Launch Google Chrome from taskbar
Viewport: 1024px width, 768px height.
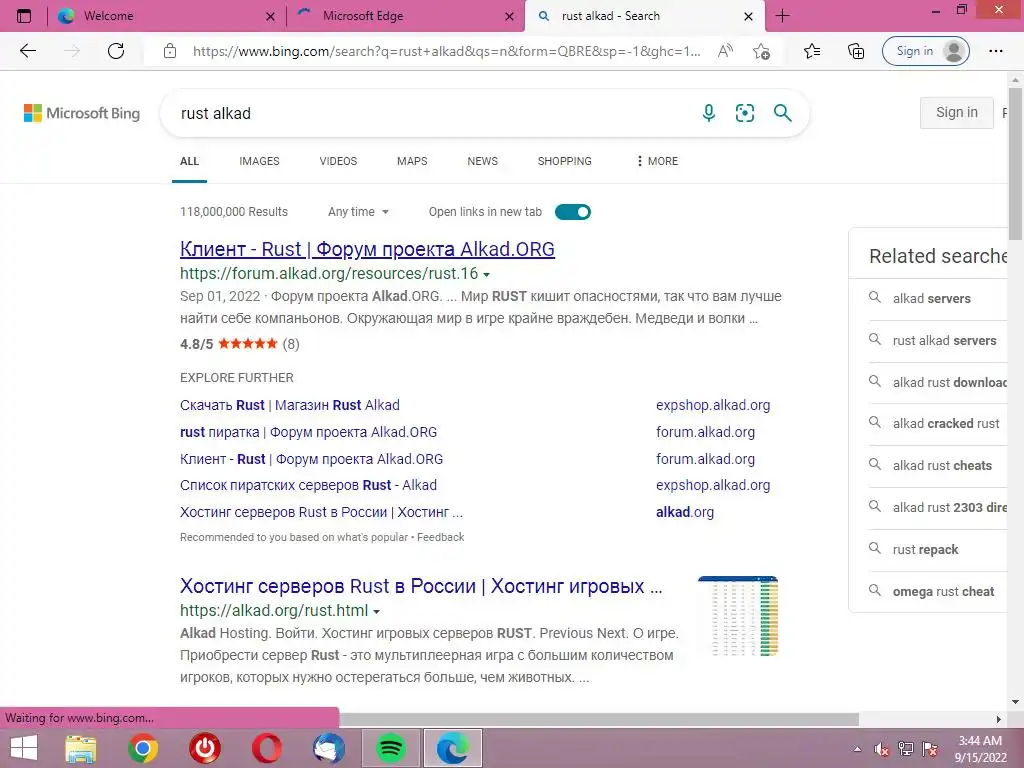click(143, 748)
